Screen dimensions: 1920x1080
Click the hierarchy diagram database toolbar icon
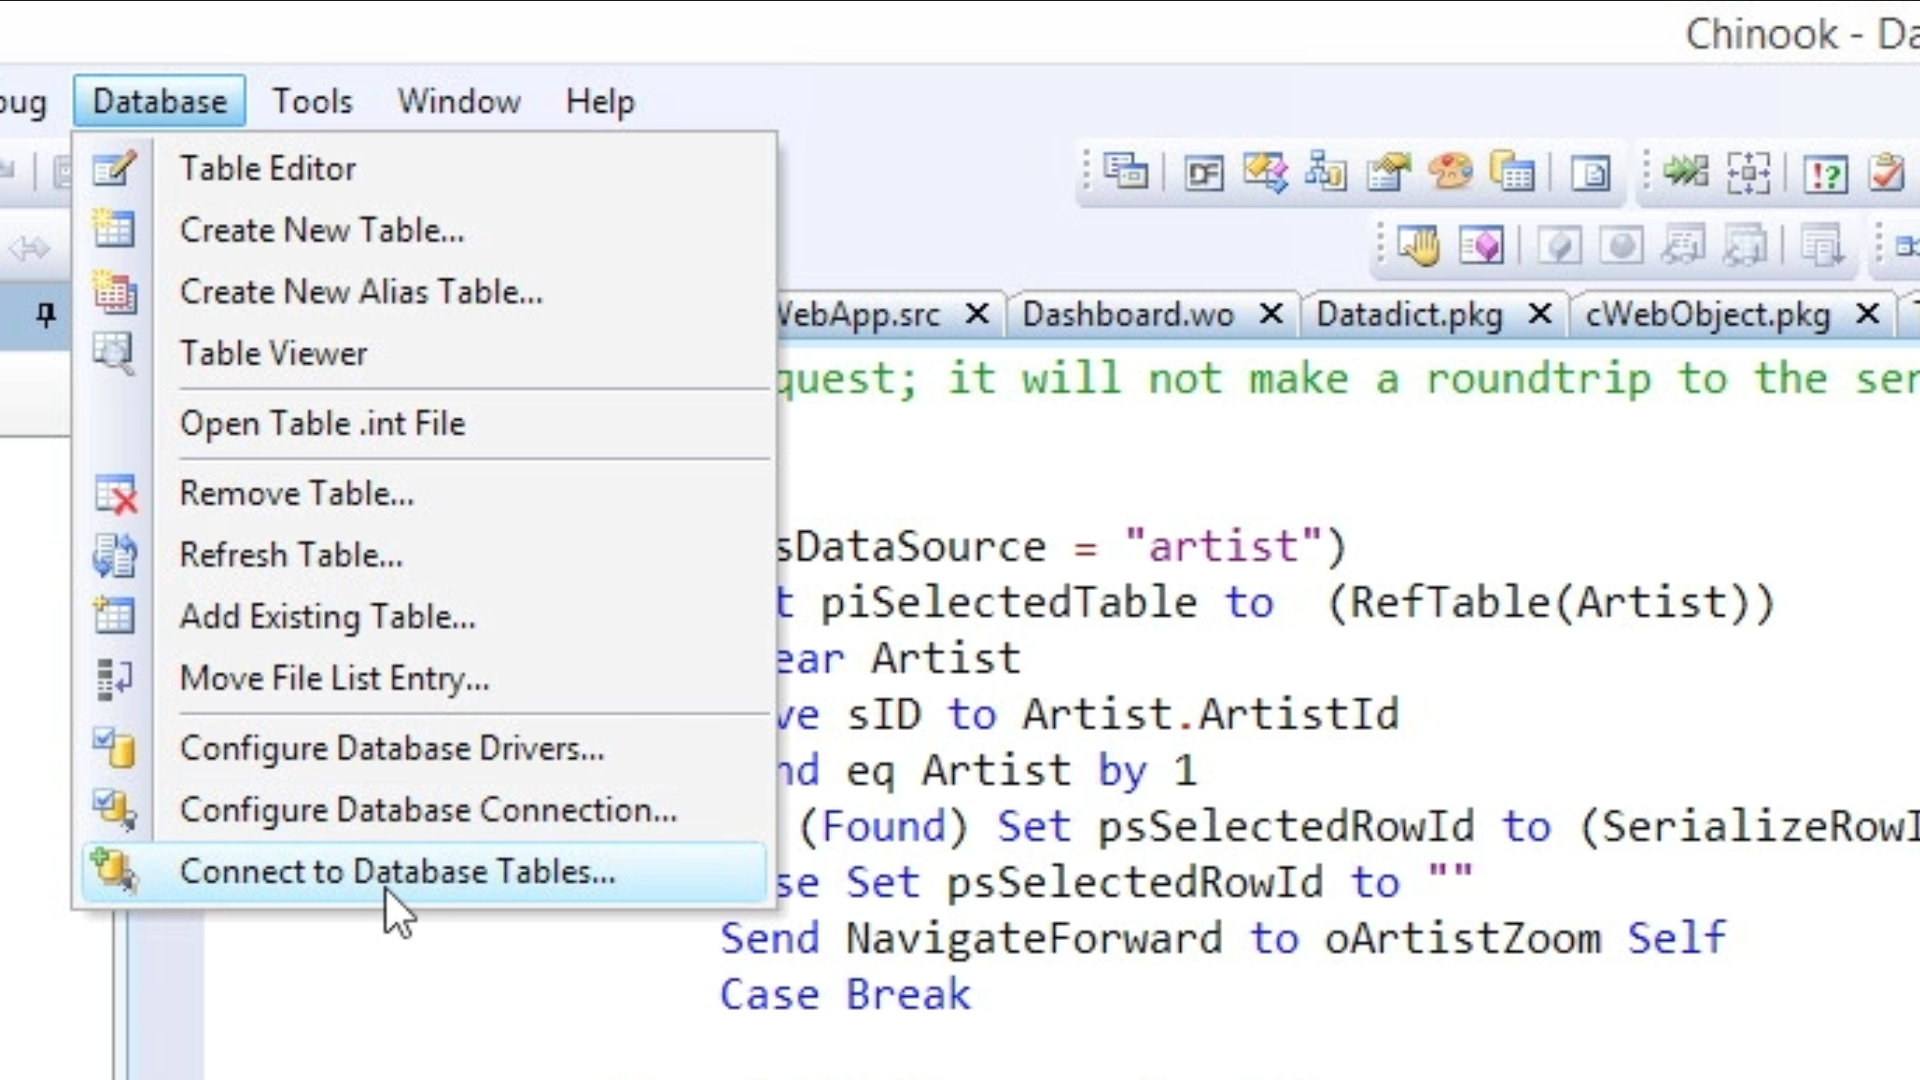click(x=1326, y=172)
